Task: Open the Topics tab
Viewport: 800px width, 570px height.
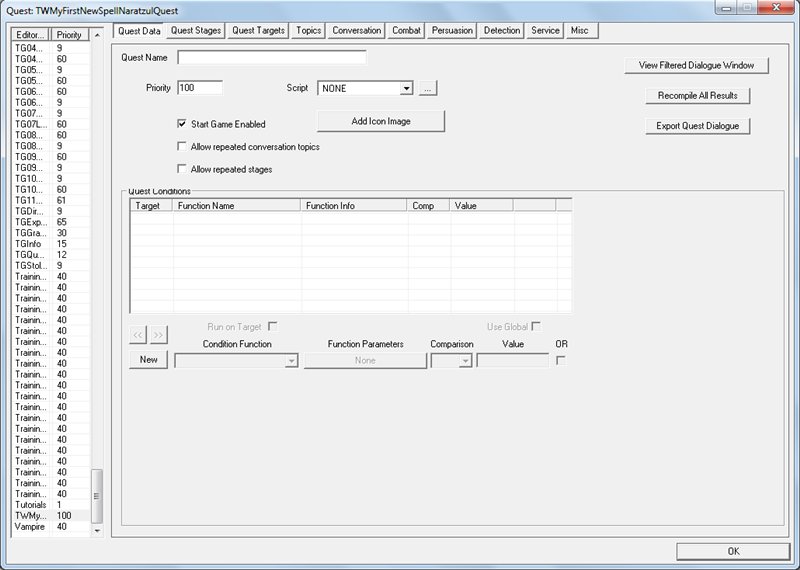Action: [x=309, y=31]
